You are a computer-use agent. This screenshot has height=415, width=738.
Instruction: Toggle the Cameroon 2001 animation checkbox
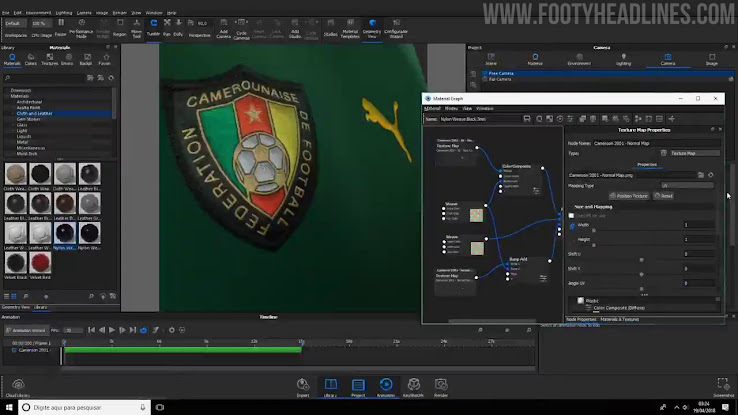point(14,350)
